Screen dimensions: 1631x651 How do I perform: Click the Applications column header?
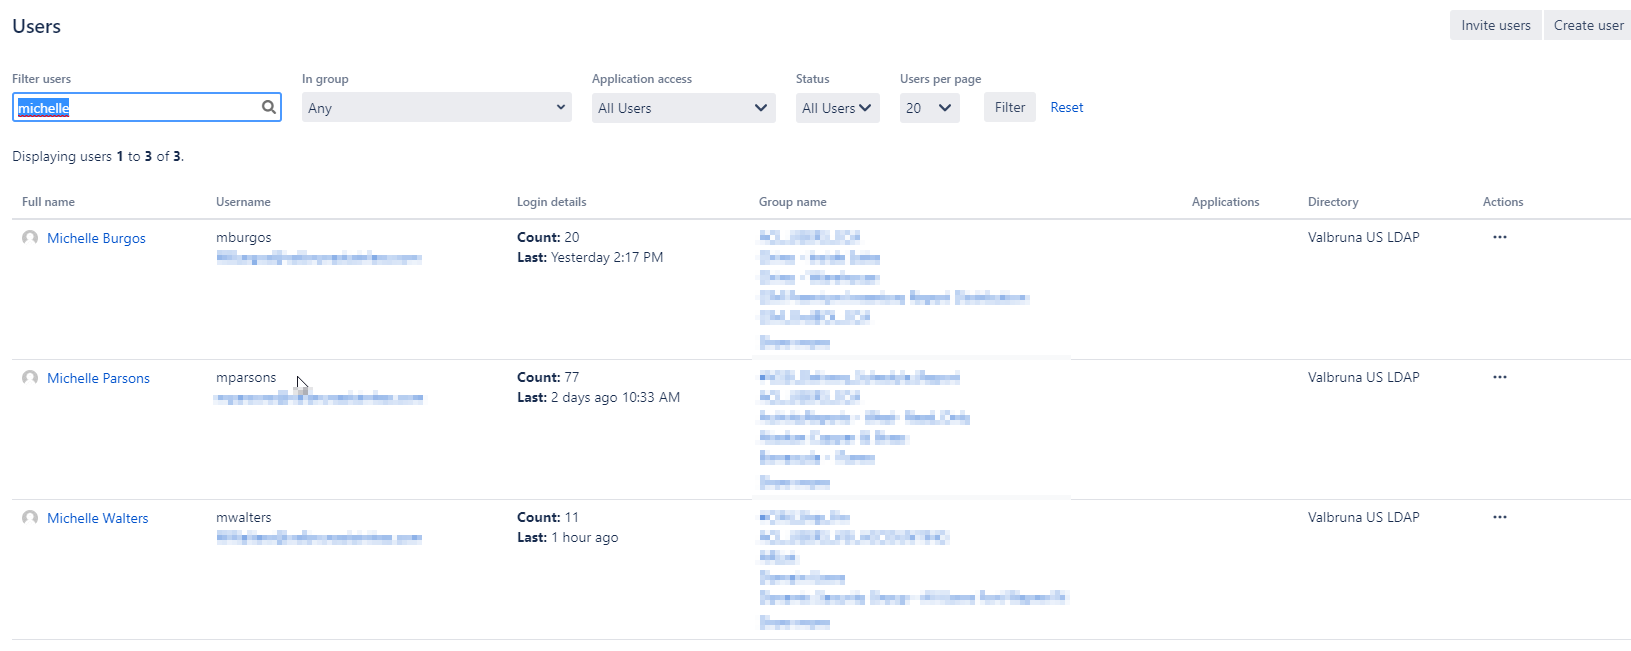pos(1226,202)
